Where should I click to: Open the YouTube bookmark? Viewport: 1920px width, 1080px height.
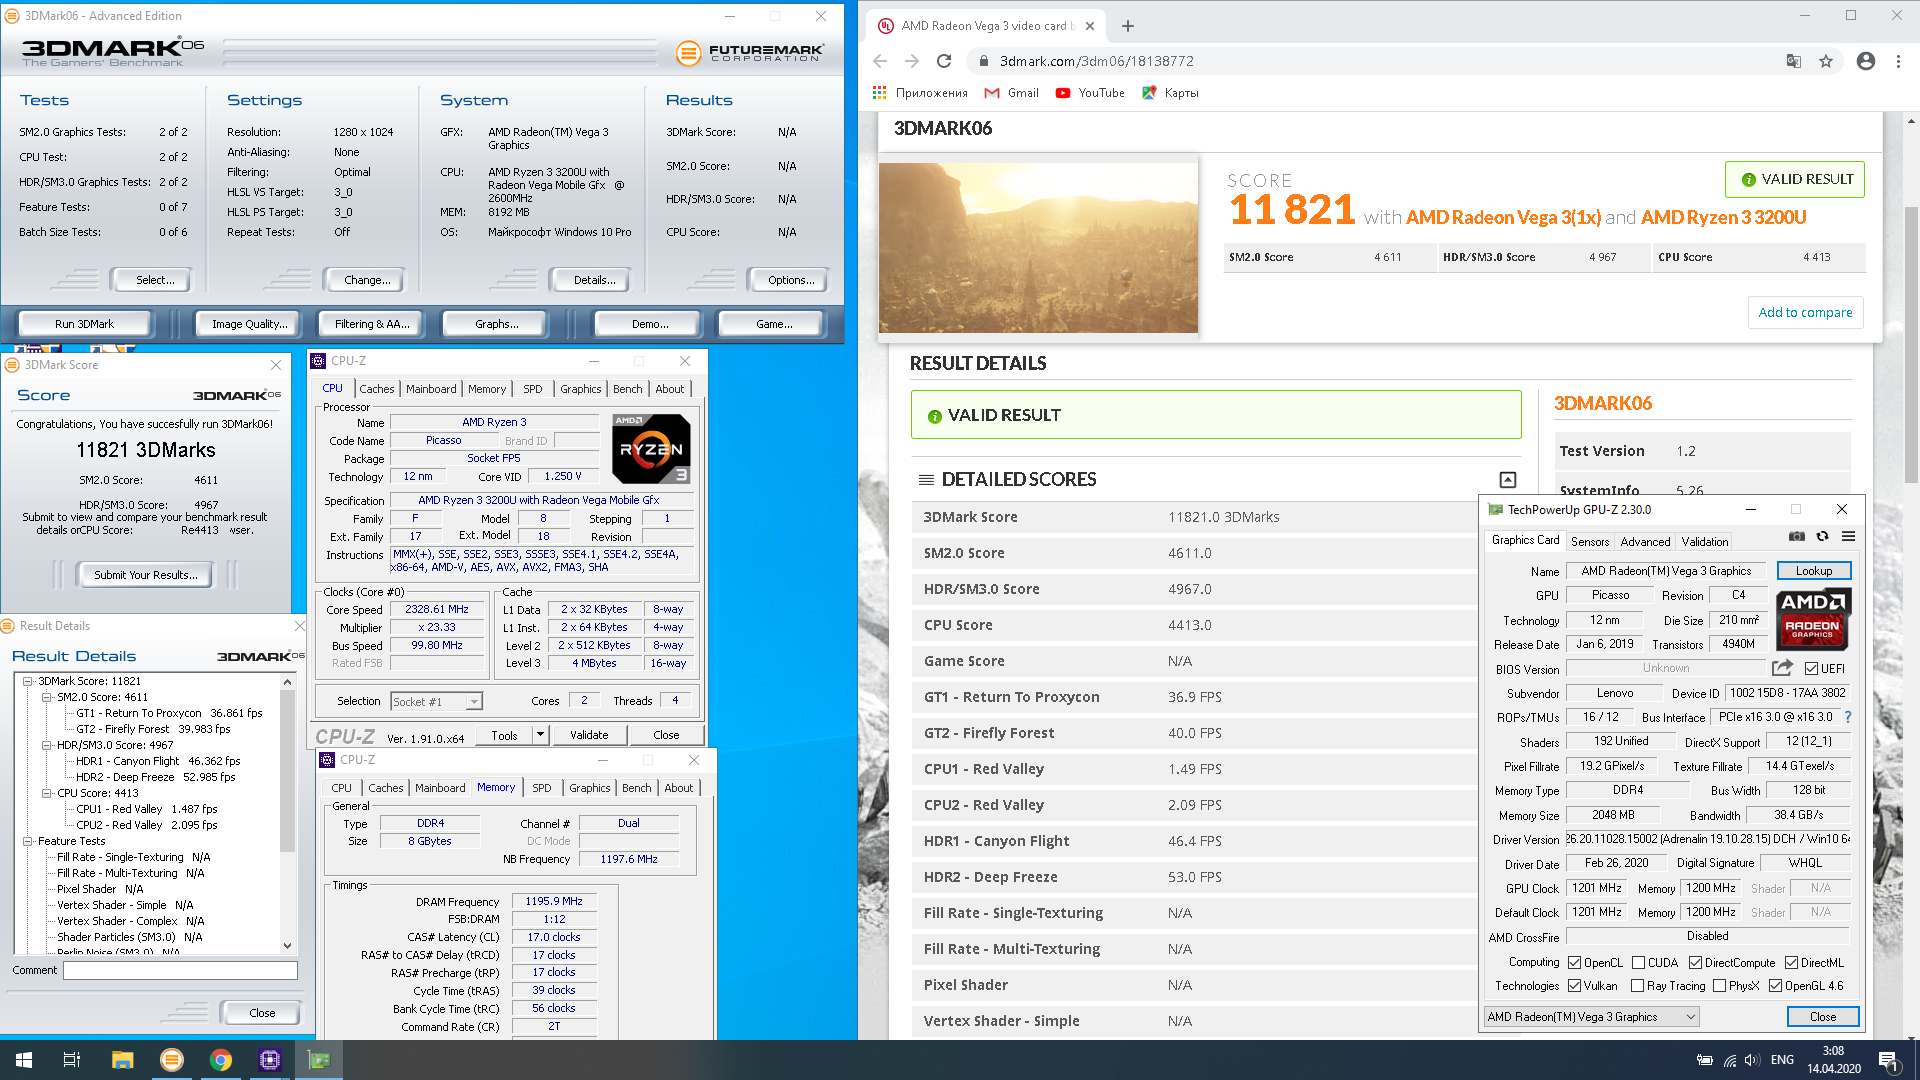point(1090,93)
